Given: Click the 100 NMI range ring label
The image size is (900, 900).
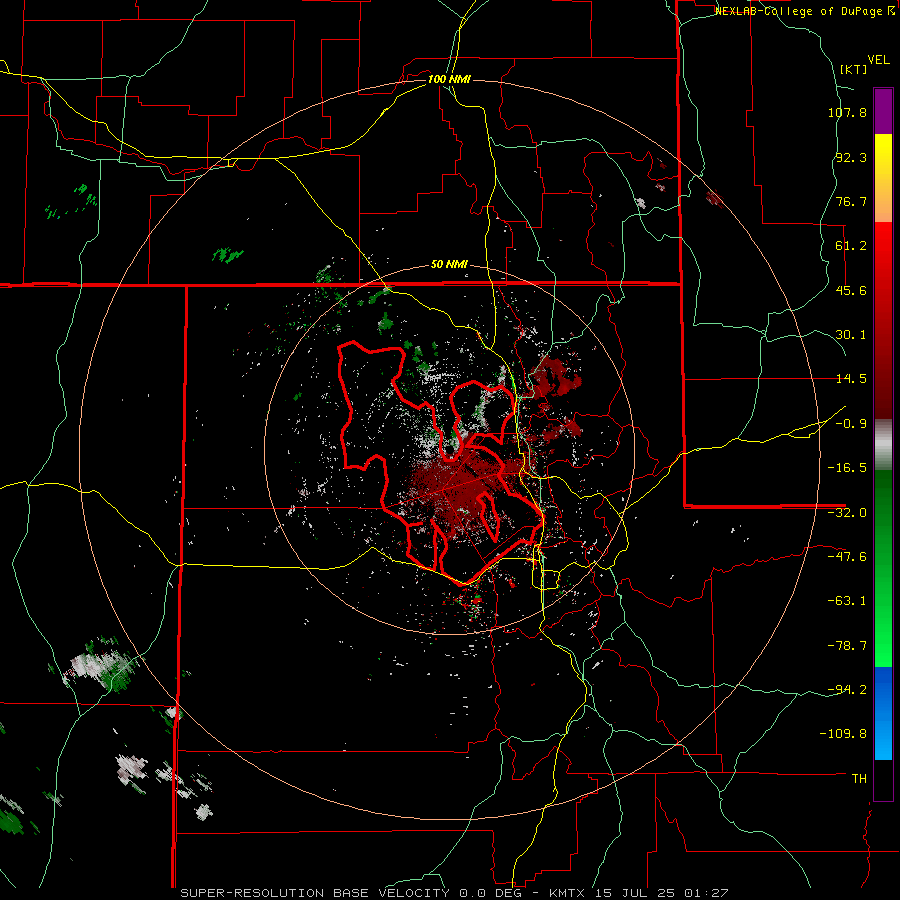Looking at the screenshot, I should coord(449,79).
